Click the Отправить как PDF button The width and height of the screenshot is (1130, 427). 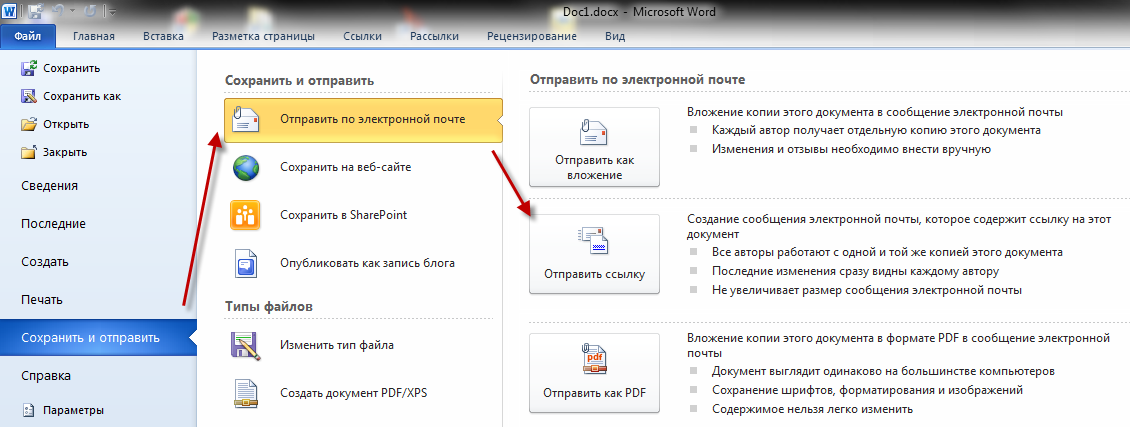595,373
